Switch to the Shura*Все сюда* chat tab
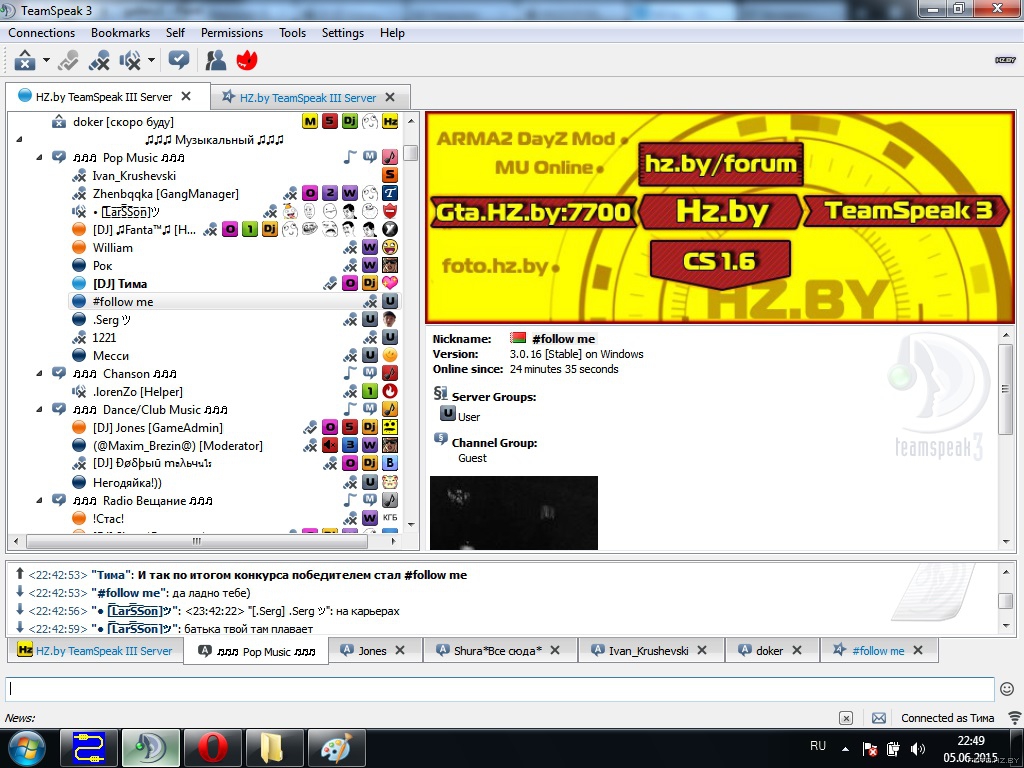The height and width of the screenshot is (768, 1024). pos(498,650)
